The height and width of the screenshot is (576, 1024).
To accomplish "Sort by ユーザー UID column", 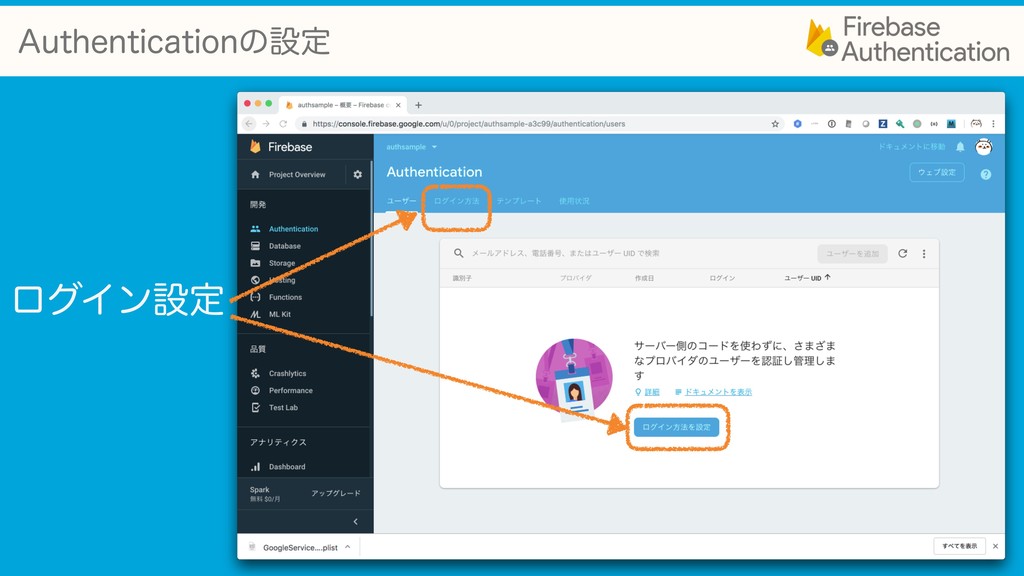I will point(807,278).
